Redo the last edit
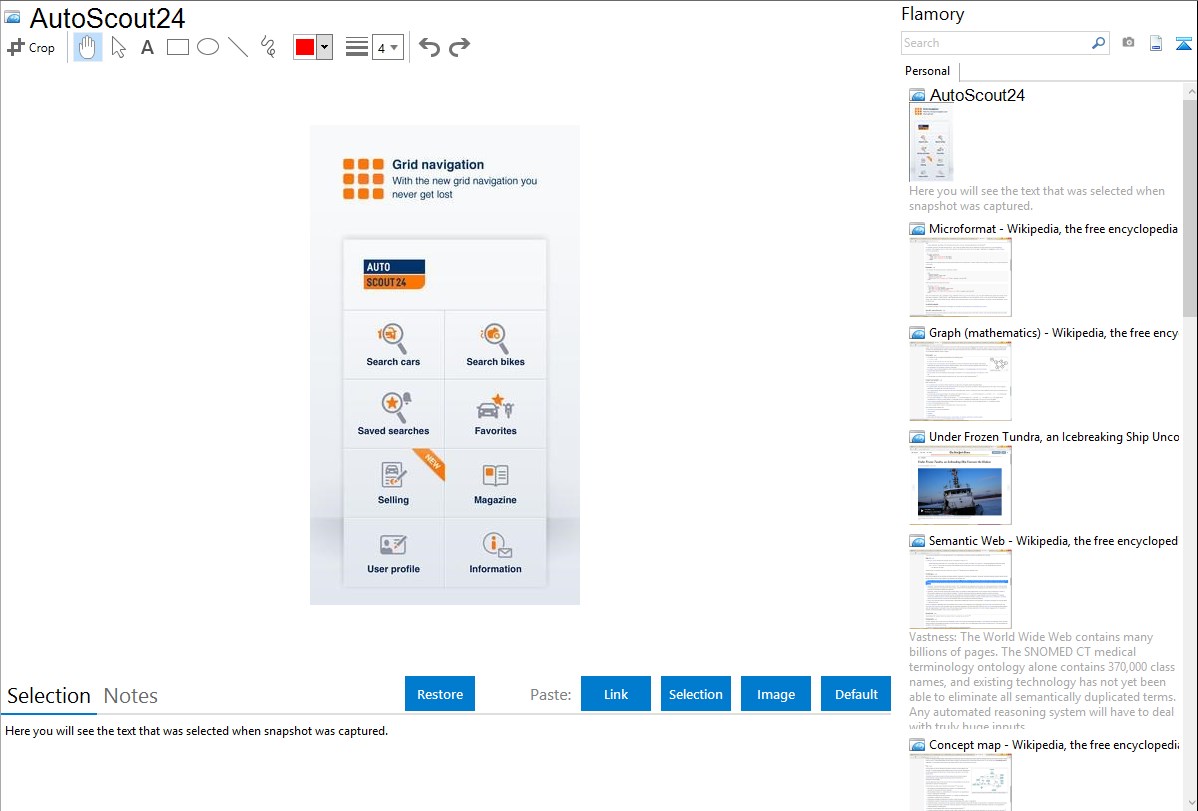This screenshot has height=811, width=1198. point(459,47)
